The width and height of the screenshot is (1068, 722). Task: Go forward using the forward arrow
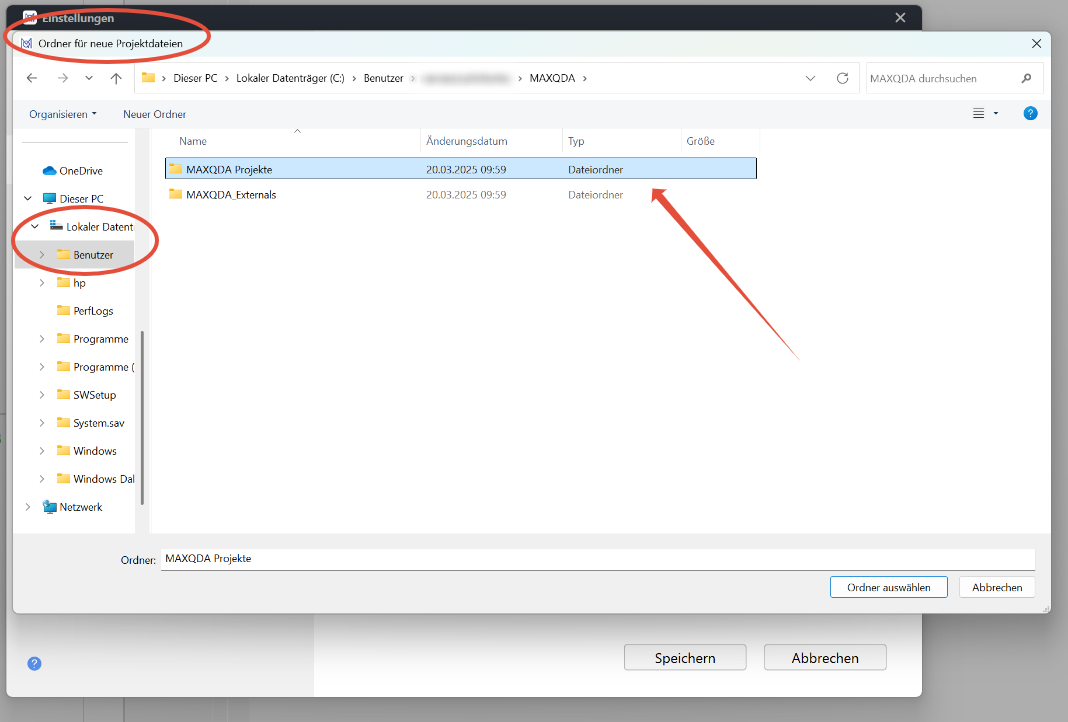point(63,78)
